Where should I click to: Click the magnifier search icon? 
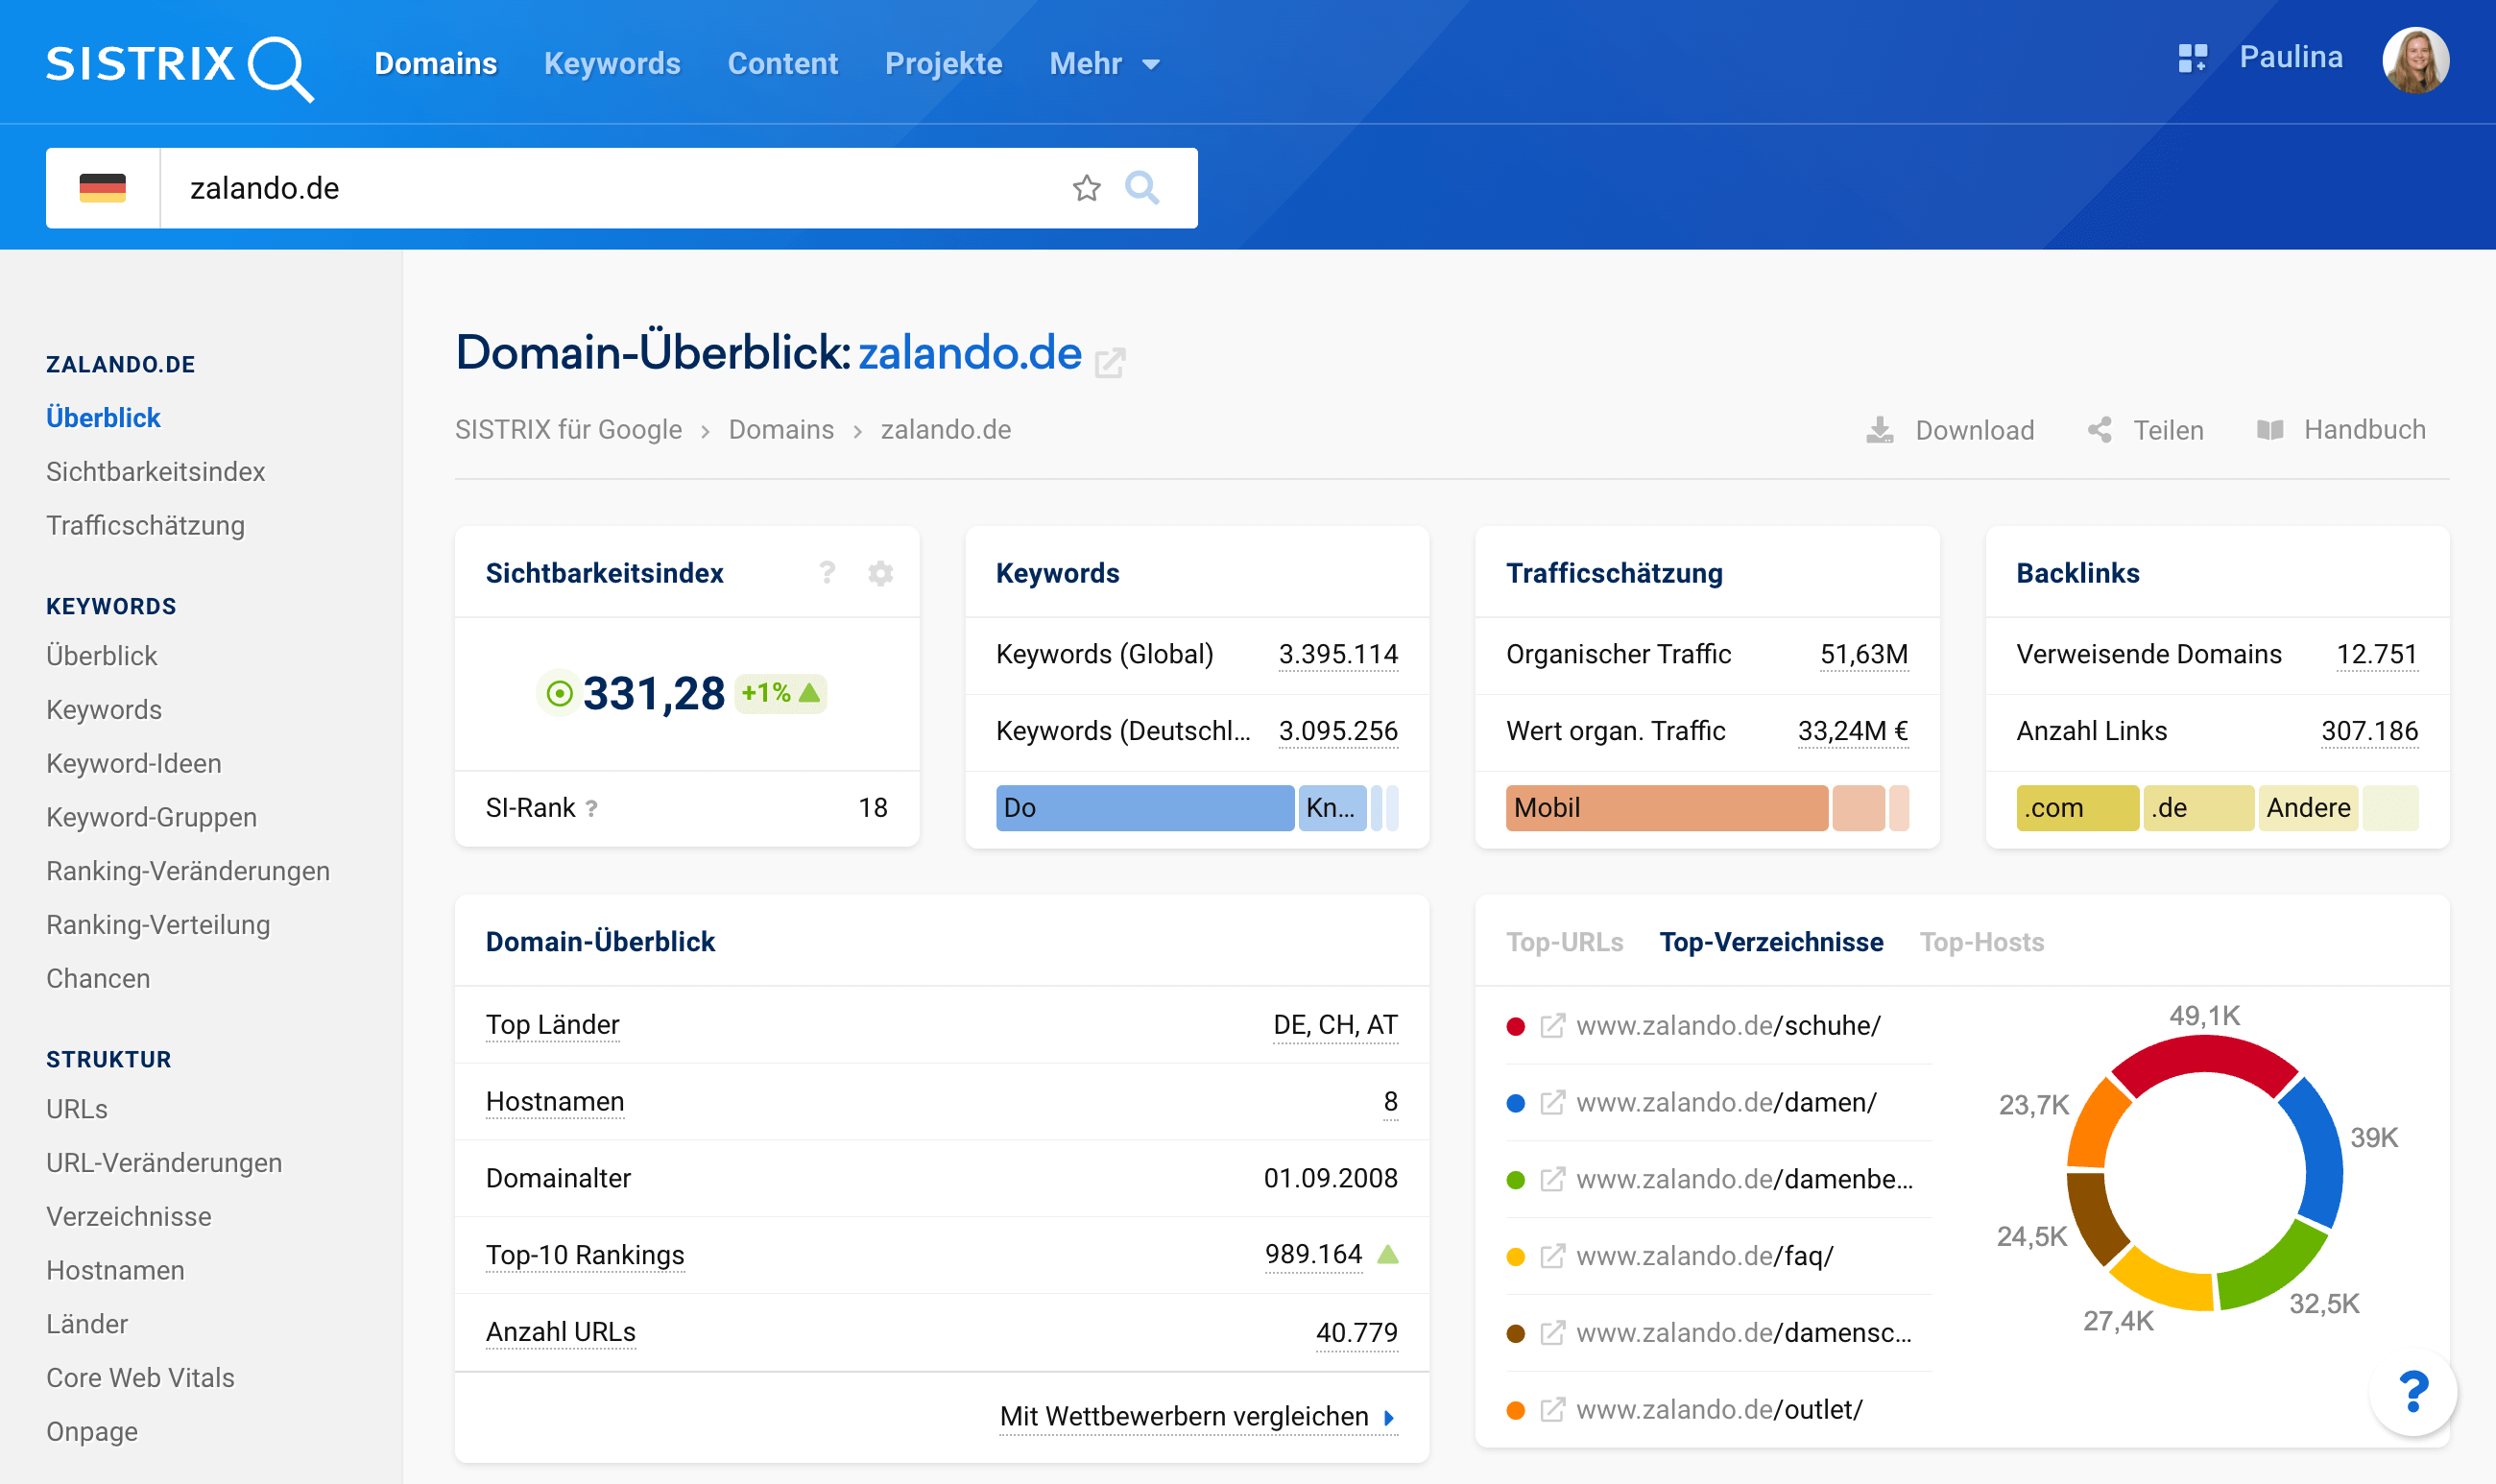1142,188
